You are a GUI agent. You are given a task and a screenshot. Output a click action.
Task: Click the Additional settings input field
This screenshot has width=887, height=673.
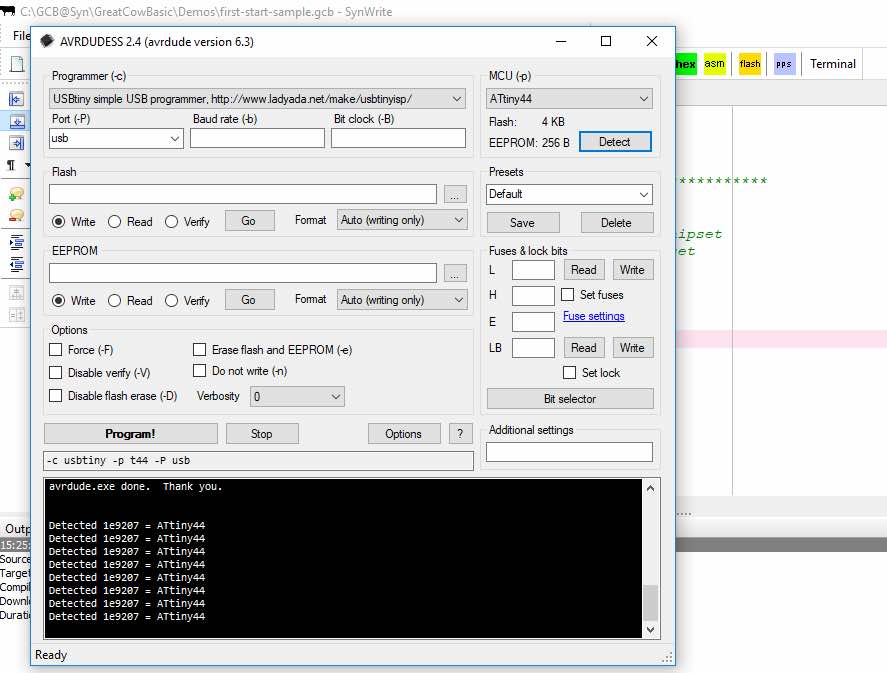[569, 452]
